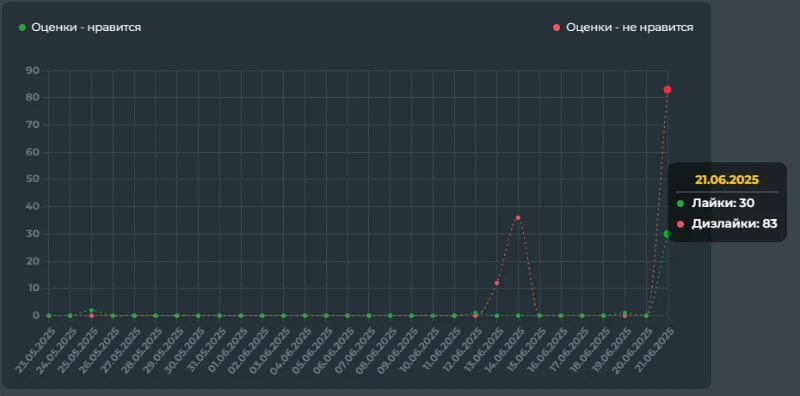Click the x-axis label 23.05.2025

[36, 350]
